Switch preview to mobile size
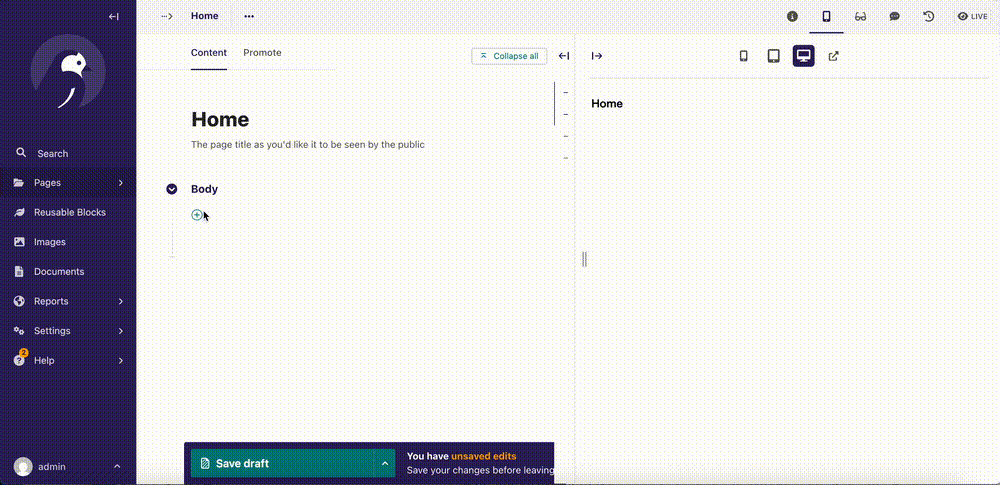1000x485 pixels. point(743,56)
